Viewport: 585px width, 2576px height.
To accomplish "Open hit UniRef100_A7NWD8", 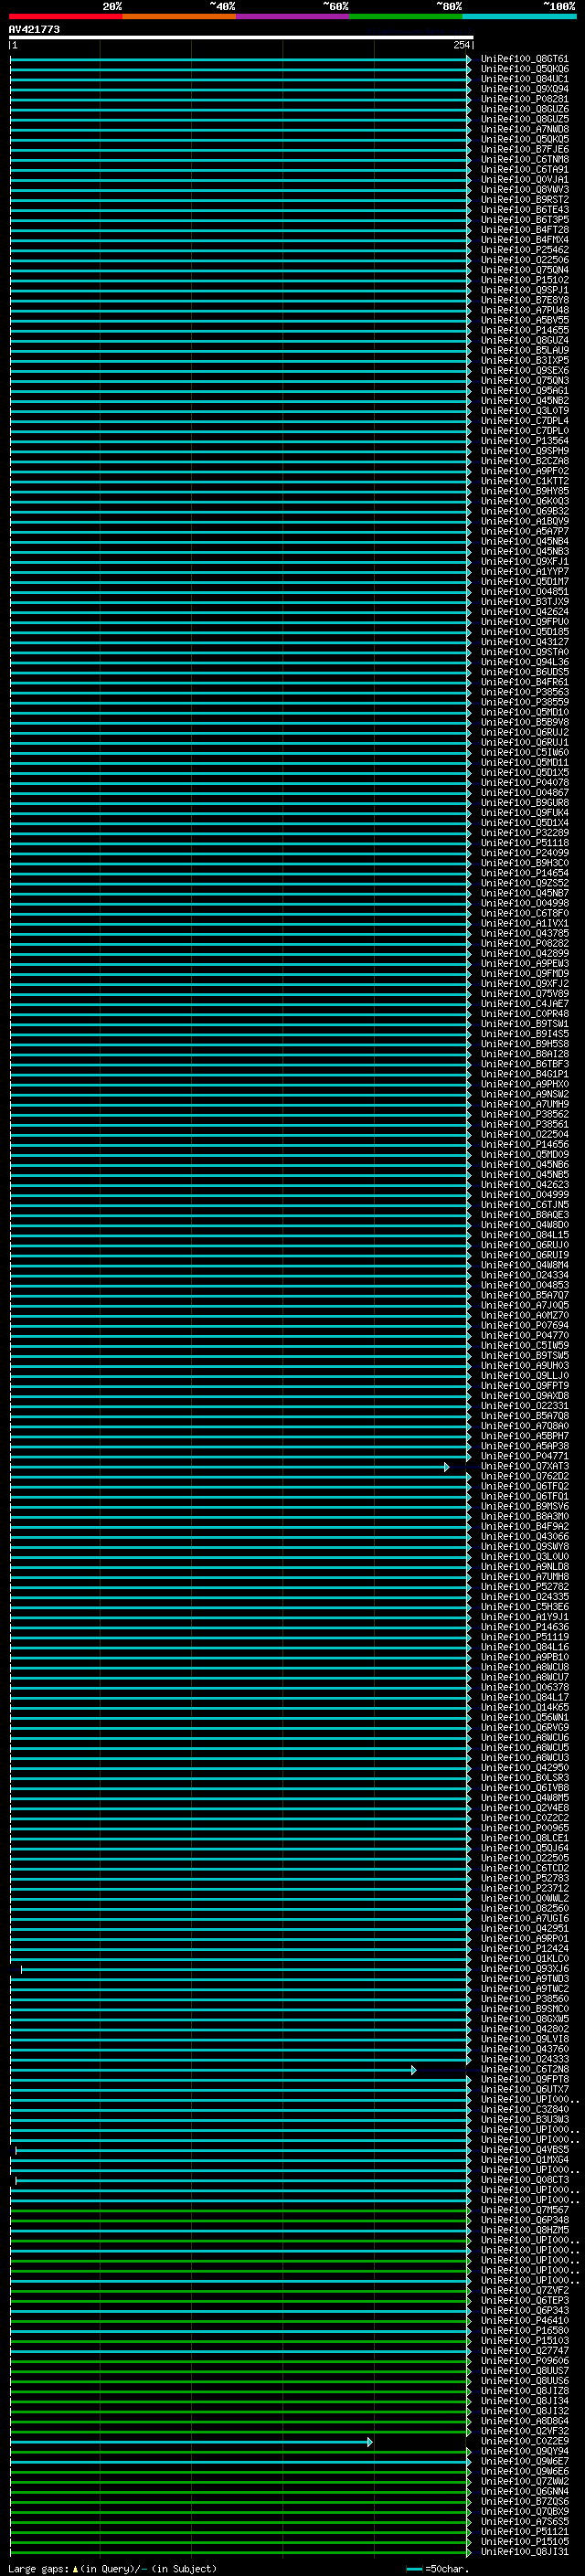I will (524, 129).
